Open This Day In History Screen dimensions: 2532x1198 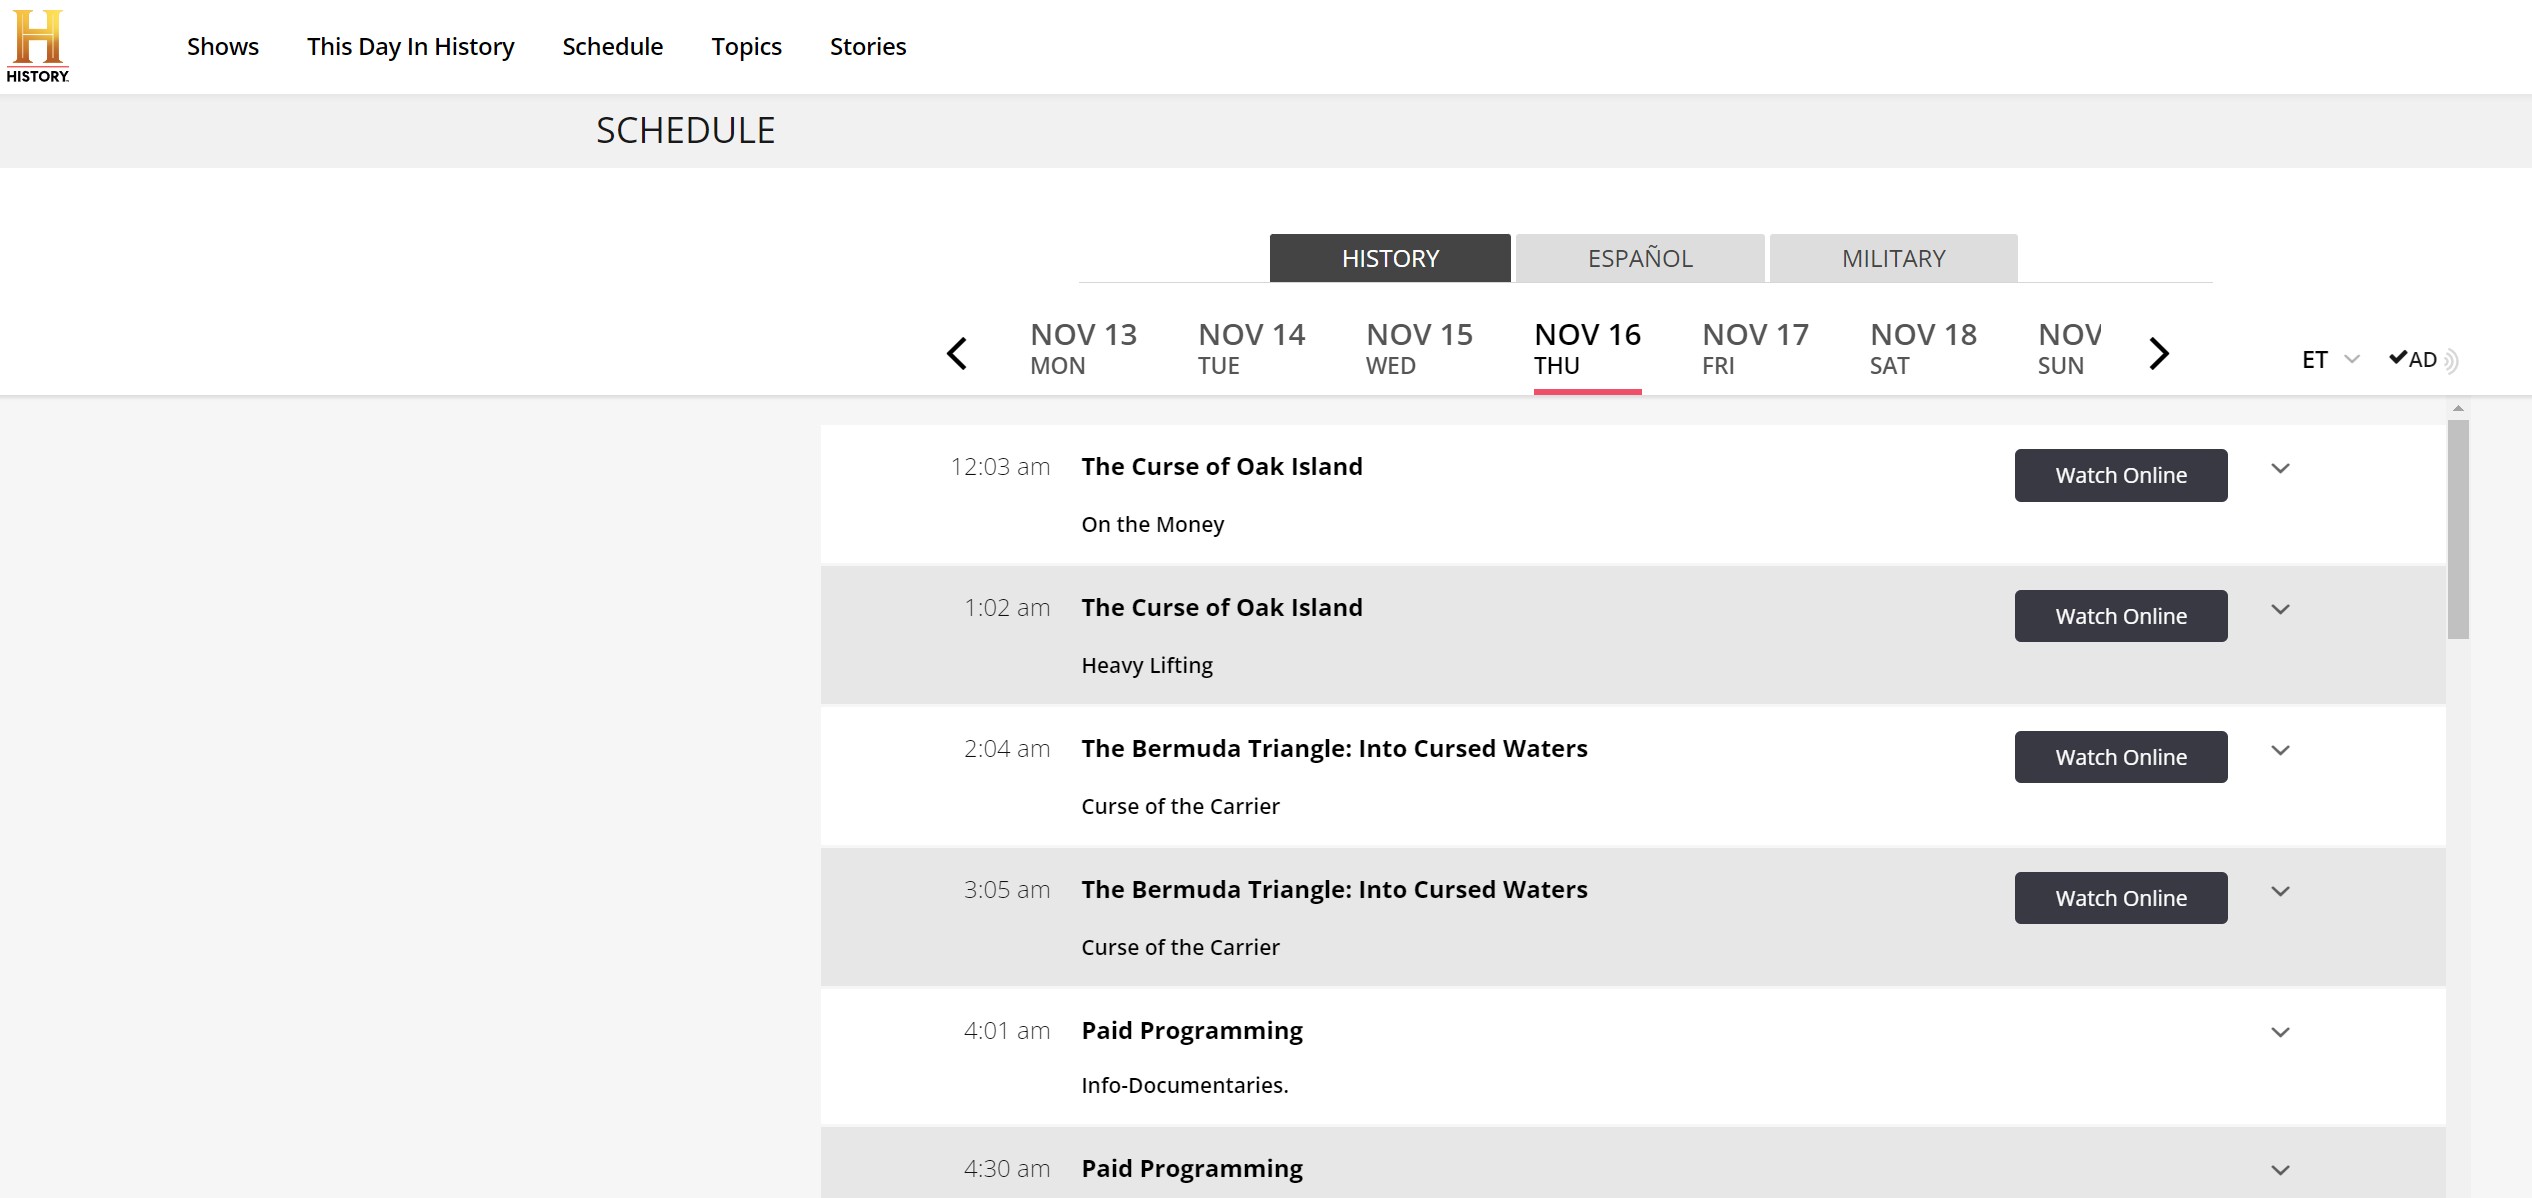click(410, 46)
